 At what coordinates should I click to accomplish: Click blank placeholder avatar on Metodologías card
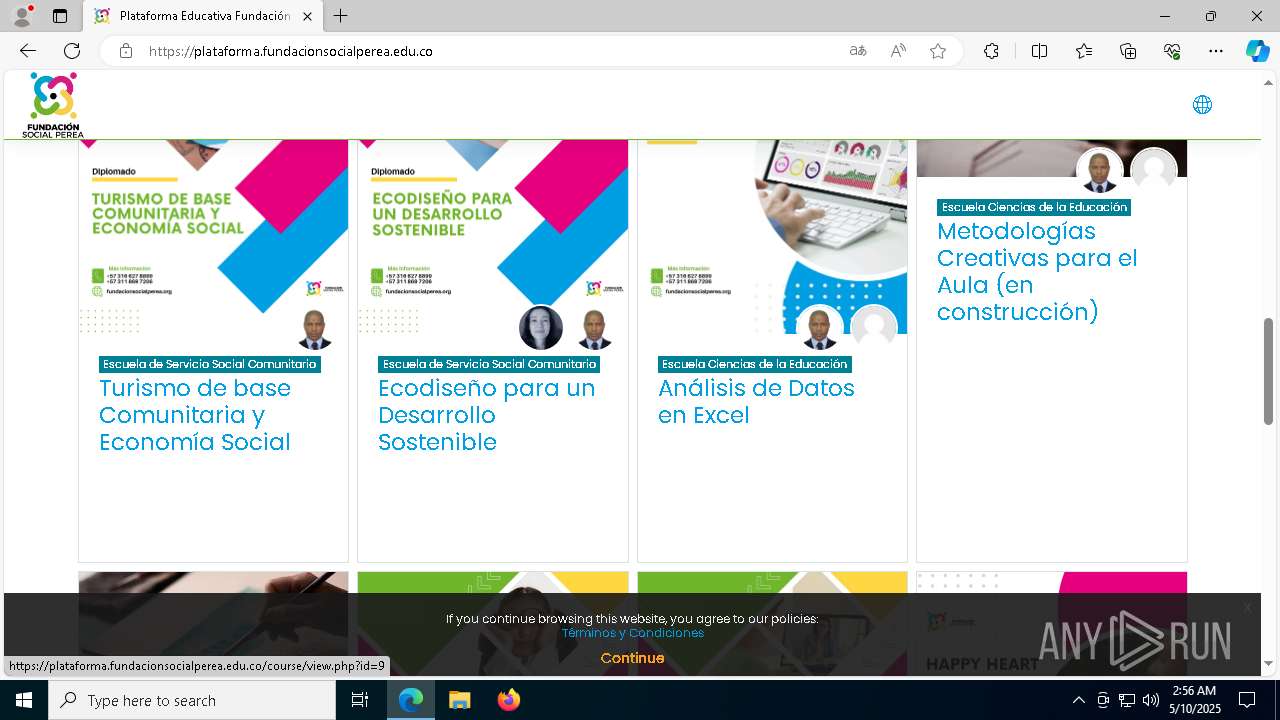pos(1153,171)
